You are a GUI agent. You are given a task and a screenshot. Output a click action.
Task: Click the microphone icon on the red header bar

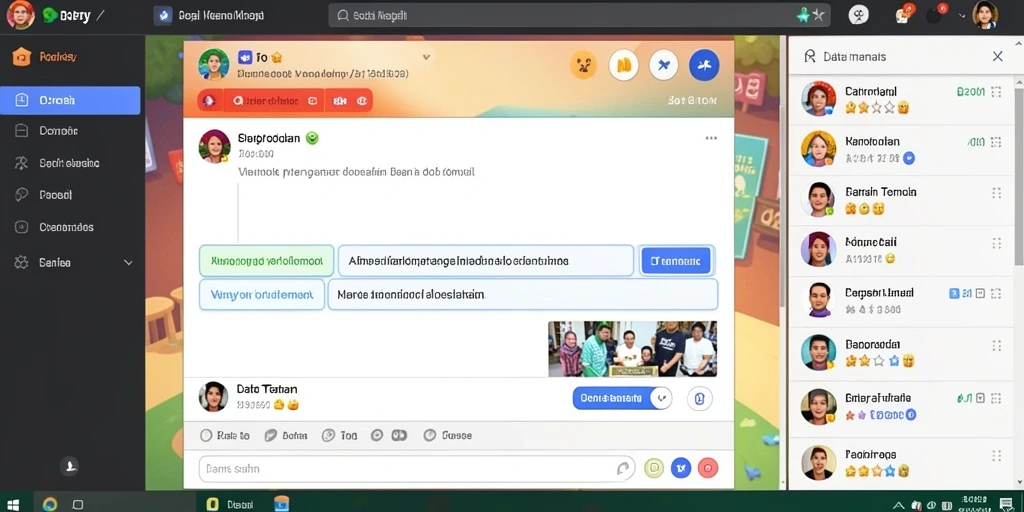[x=209, y=101]
